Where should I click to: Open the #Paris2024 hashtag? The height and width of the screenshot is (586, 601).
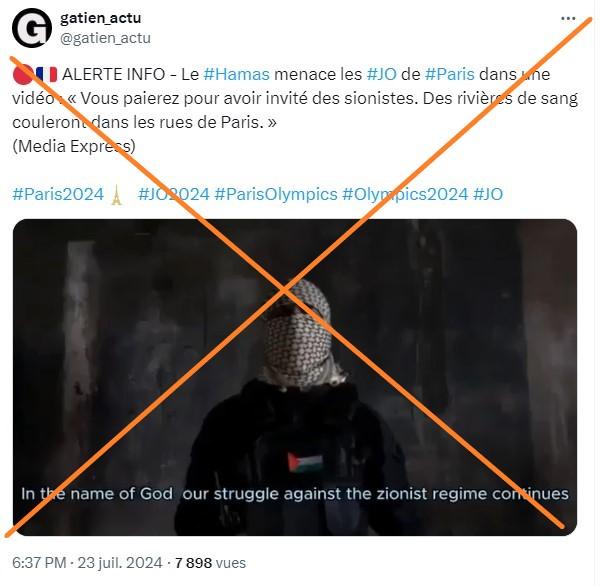(58, 194)
